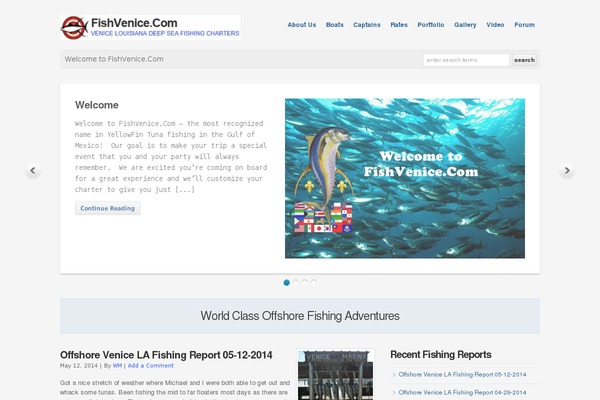The image size is (600, 400).
Task: Click the search button
Action: point(524,60)
